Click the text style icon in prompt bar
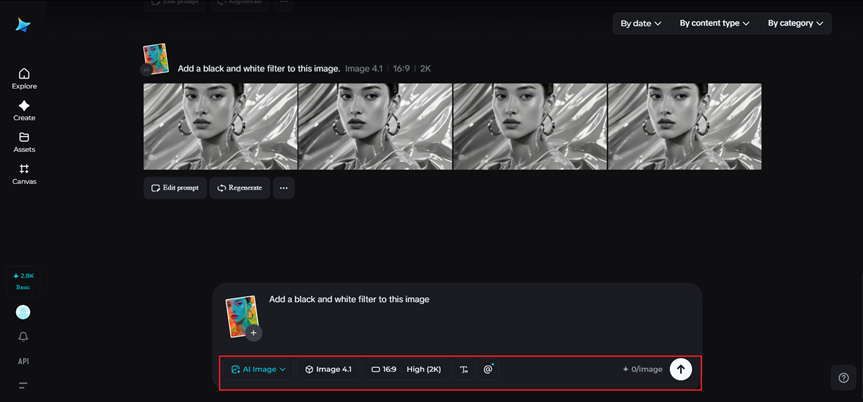863x402 pixels. click(464, 369)
